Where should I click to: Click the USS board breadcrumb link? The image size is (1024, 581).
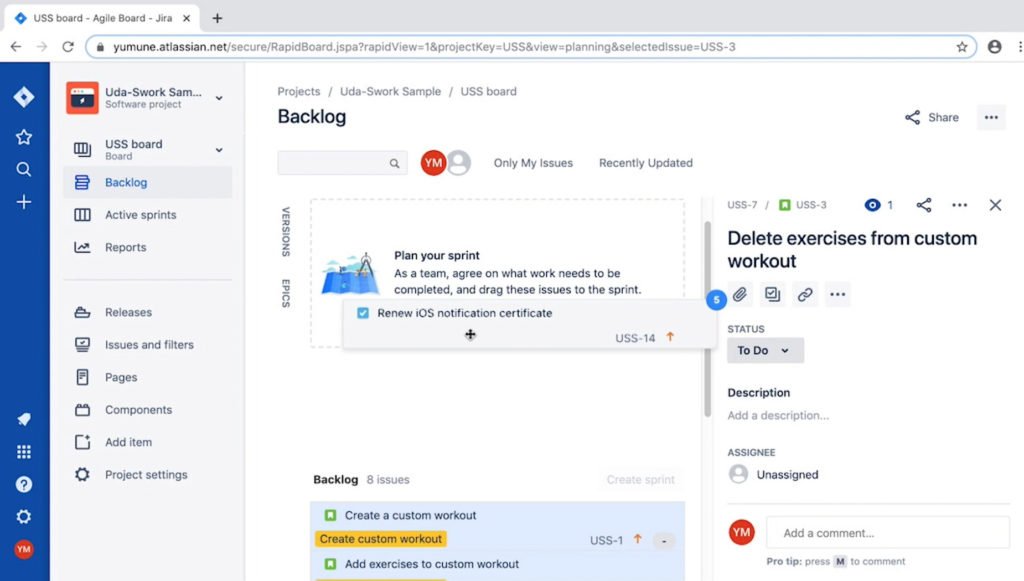pos(488,92)
